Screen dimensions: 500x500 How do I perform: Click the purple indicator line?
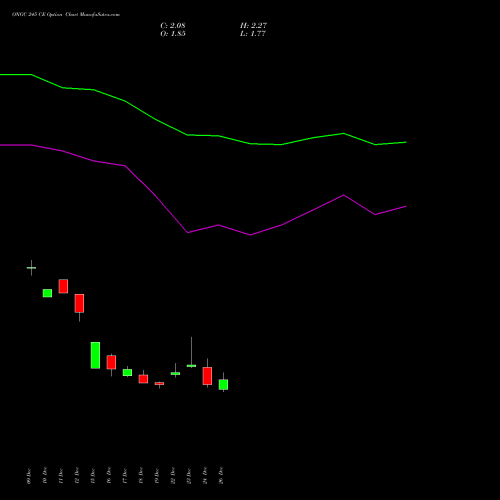click(188, 232)
